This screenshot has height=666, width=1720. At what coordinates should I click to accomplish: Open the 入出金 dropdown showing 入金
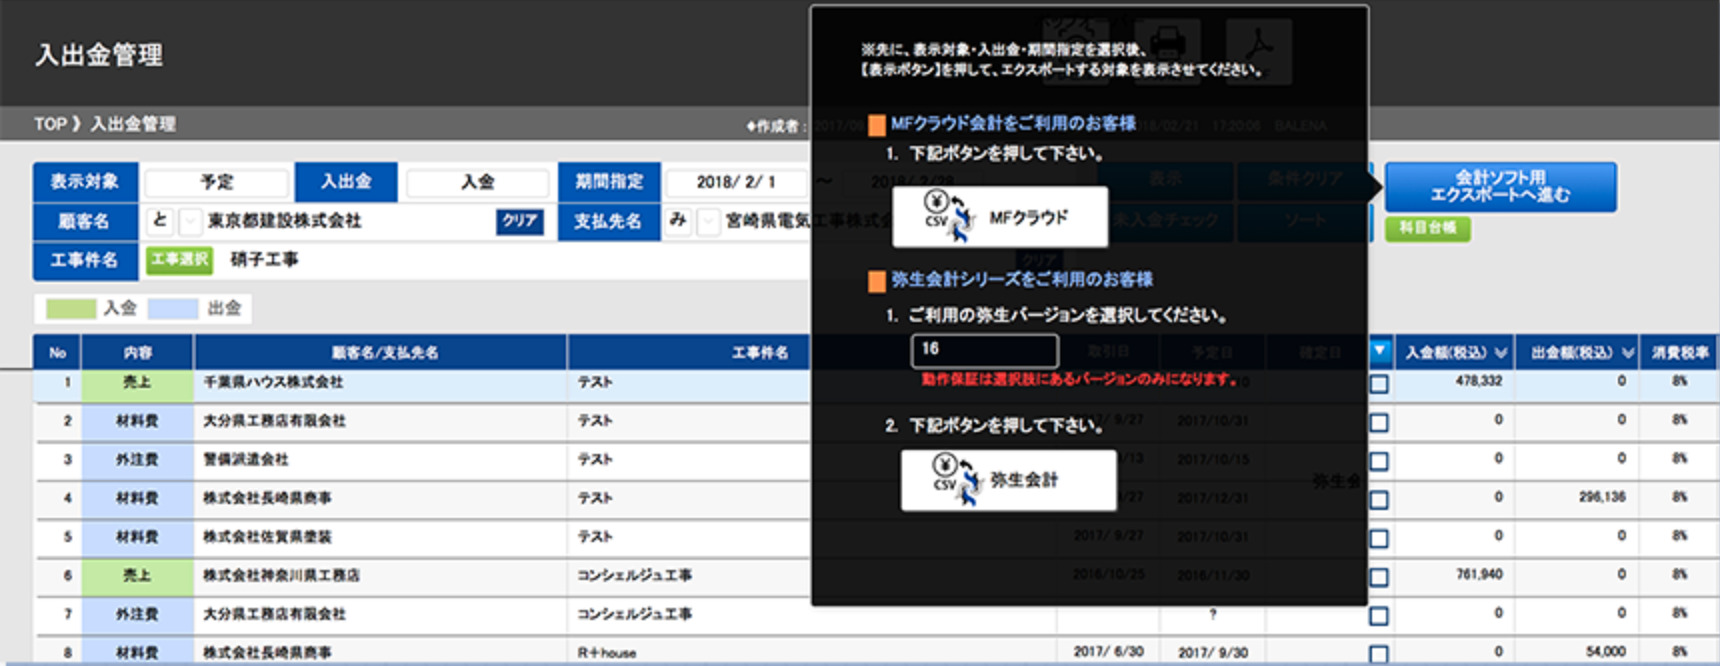(x=477, y=182)
